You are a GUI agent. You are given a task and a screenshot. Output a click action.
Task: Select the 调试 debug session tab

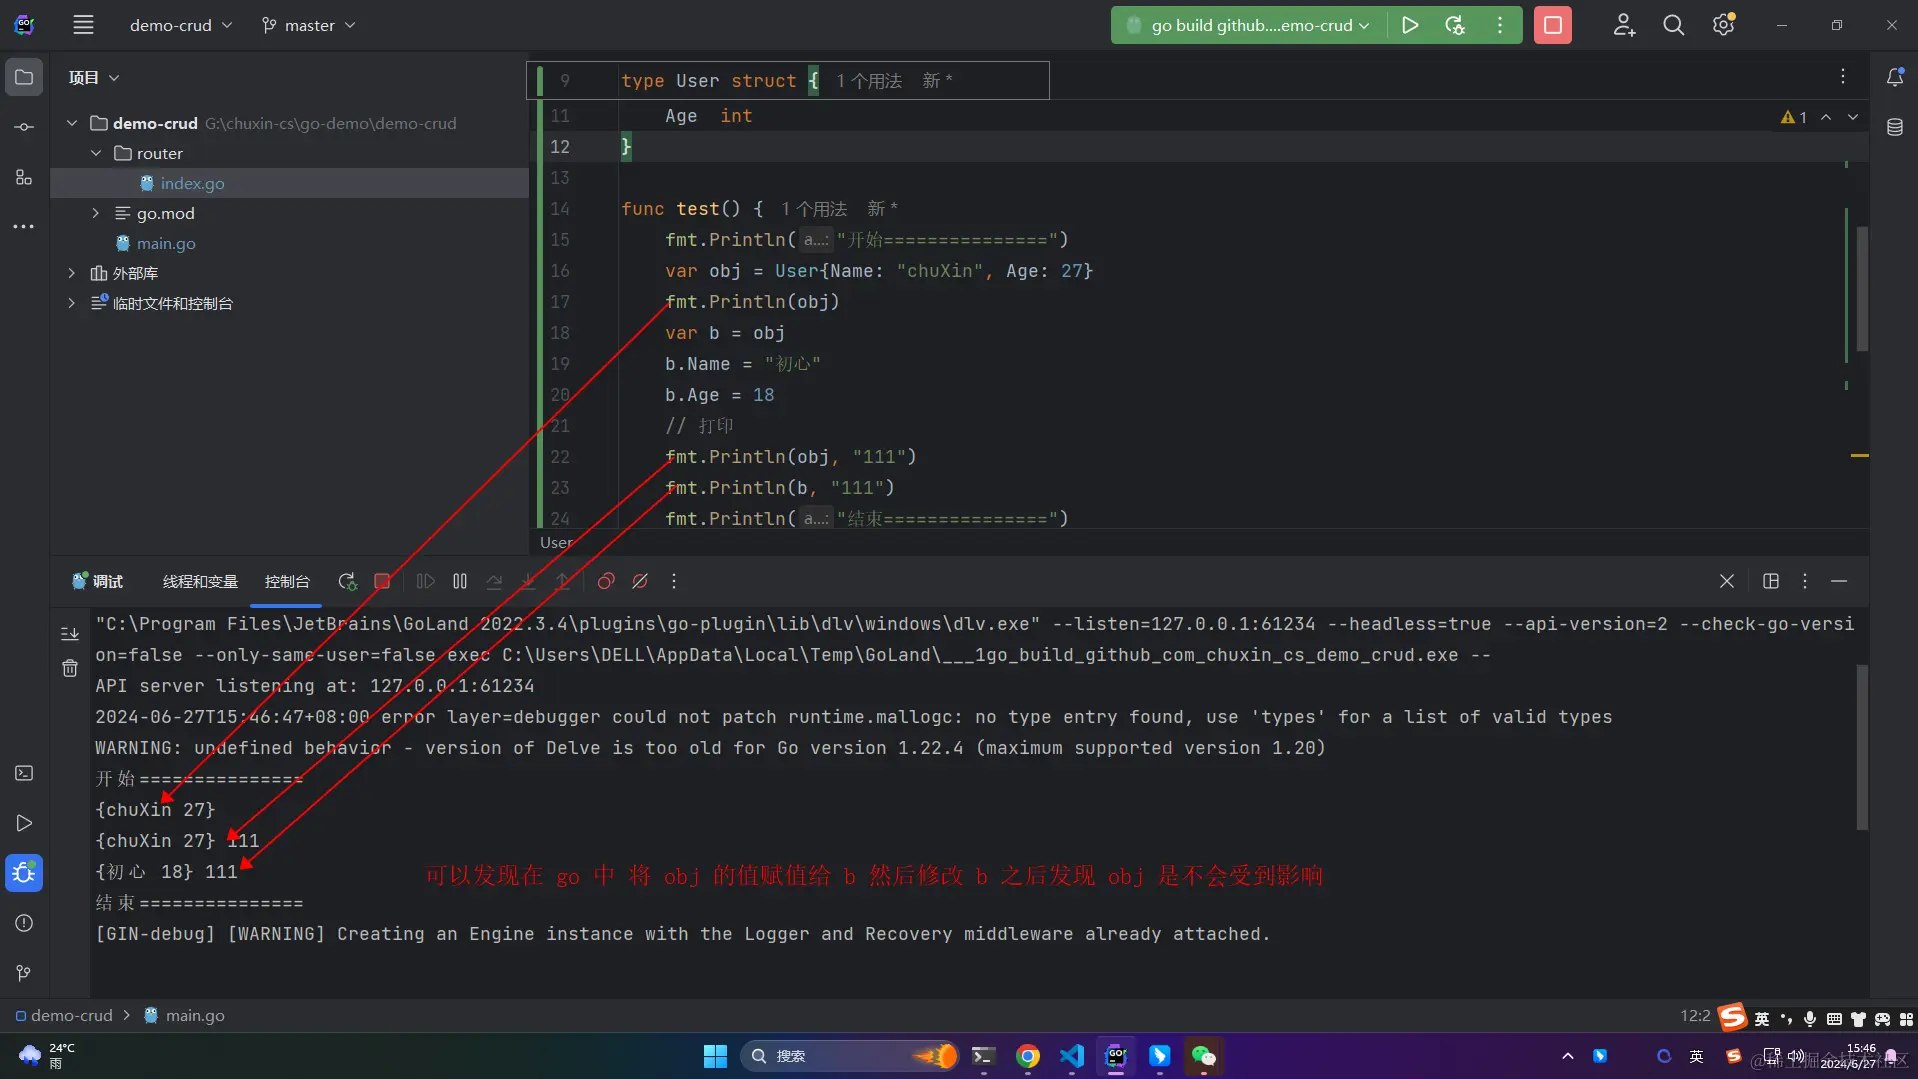[x=98, y=581]
